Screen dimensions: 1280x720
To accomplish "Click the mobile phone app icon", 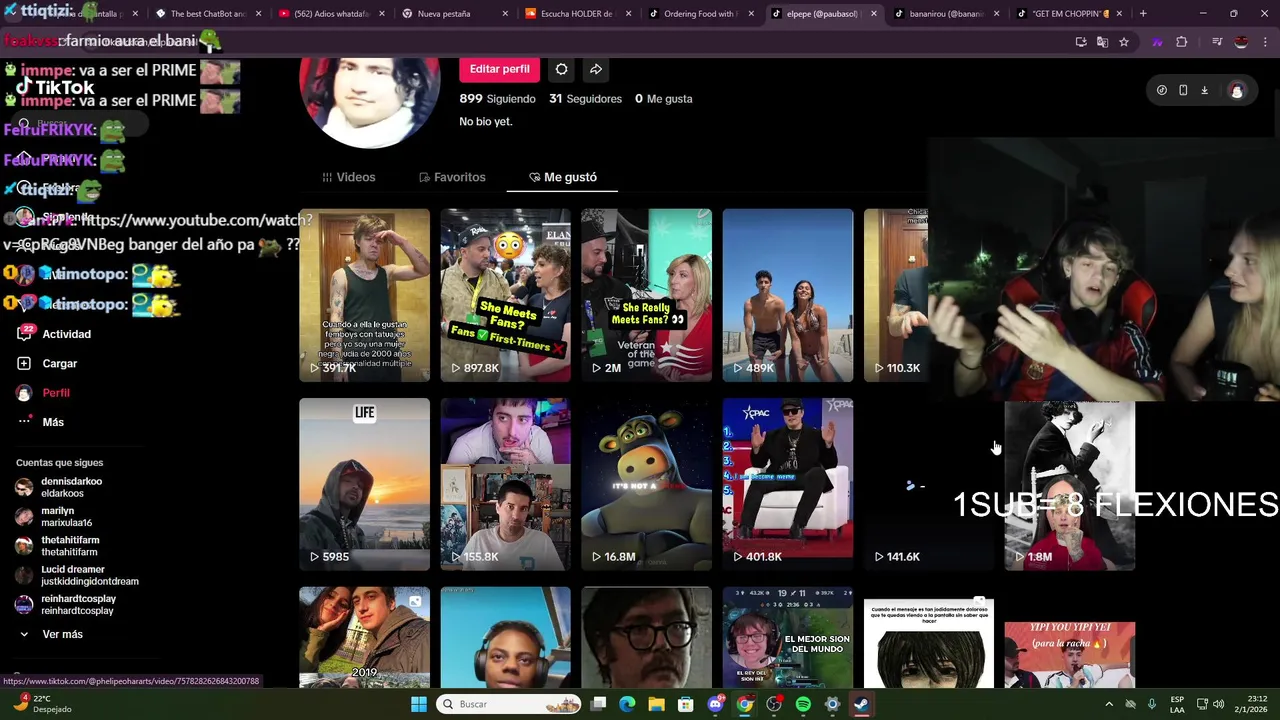I will (1183, 90).
